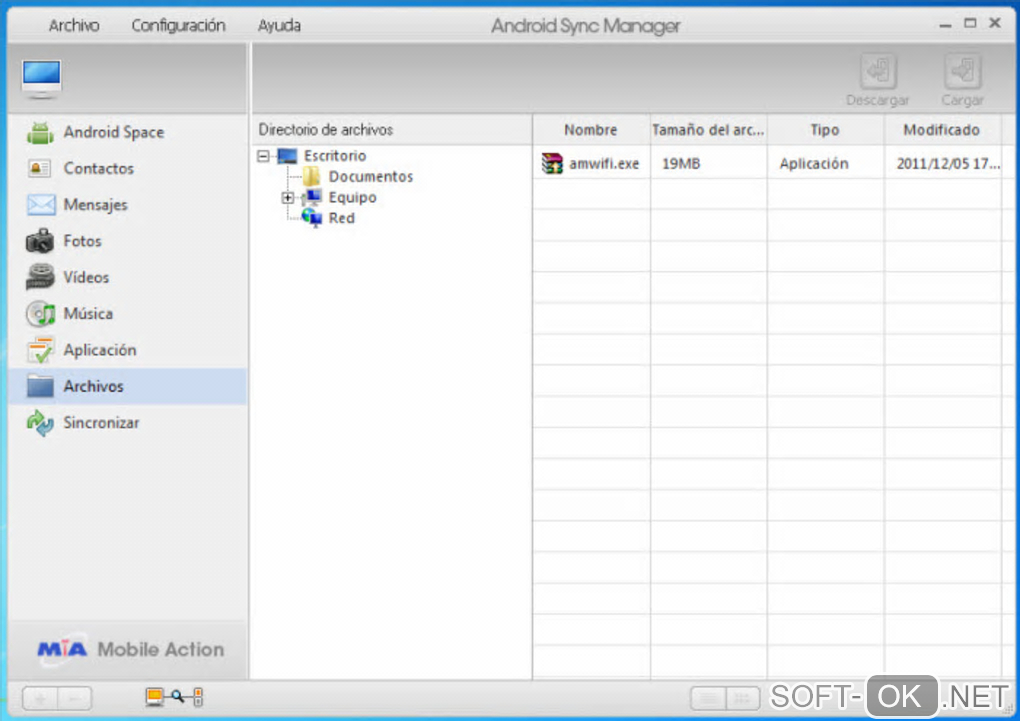The image size is (1020, 721).
Task: Minimize the Android Sync Manager window
Action: [946, 25]
